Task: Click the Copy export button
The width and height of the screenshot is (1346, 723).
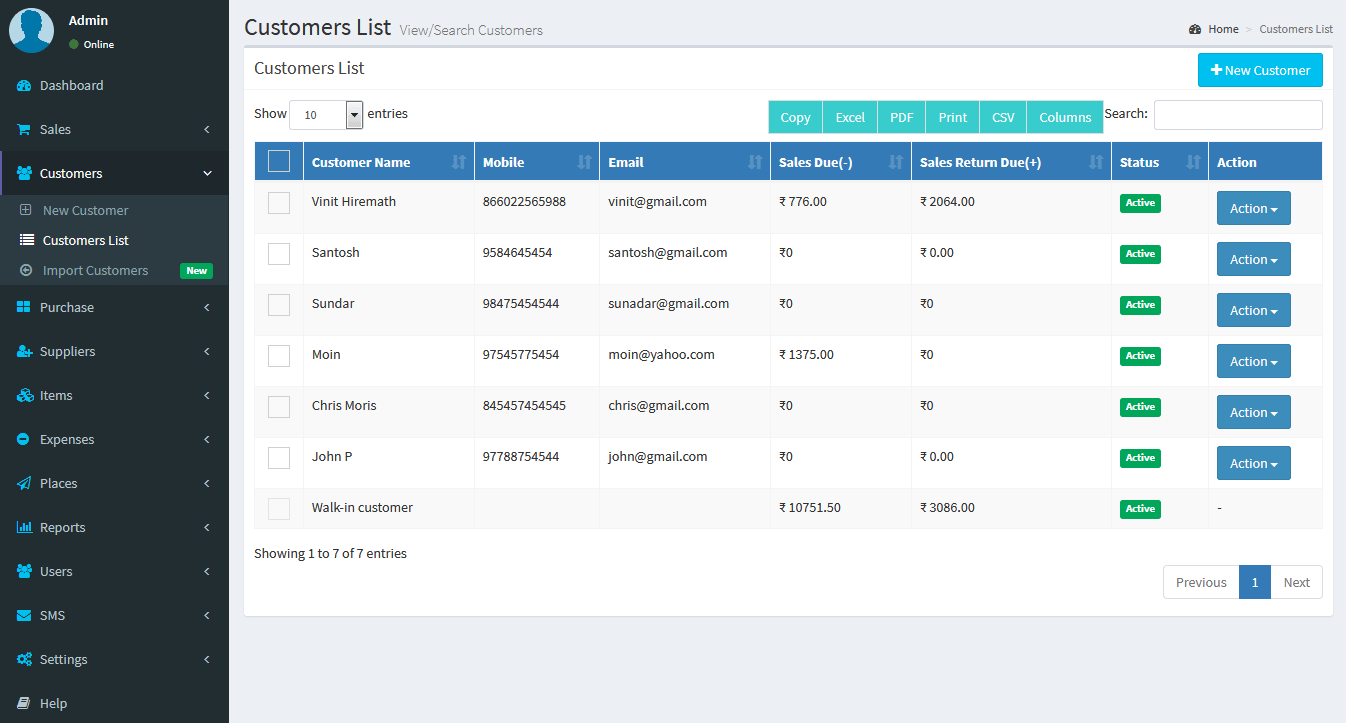Action: pos(795,117)
